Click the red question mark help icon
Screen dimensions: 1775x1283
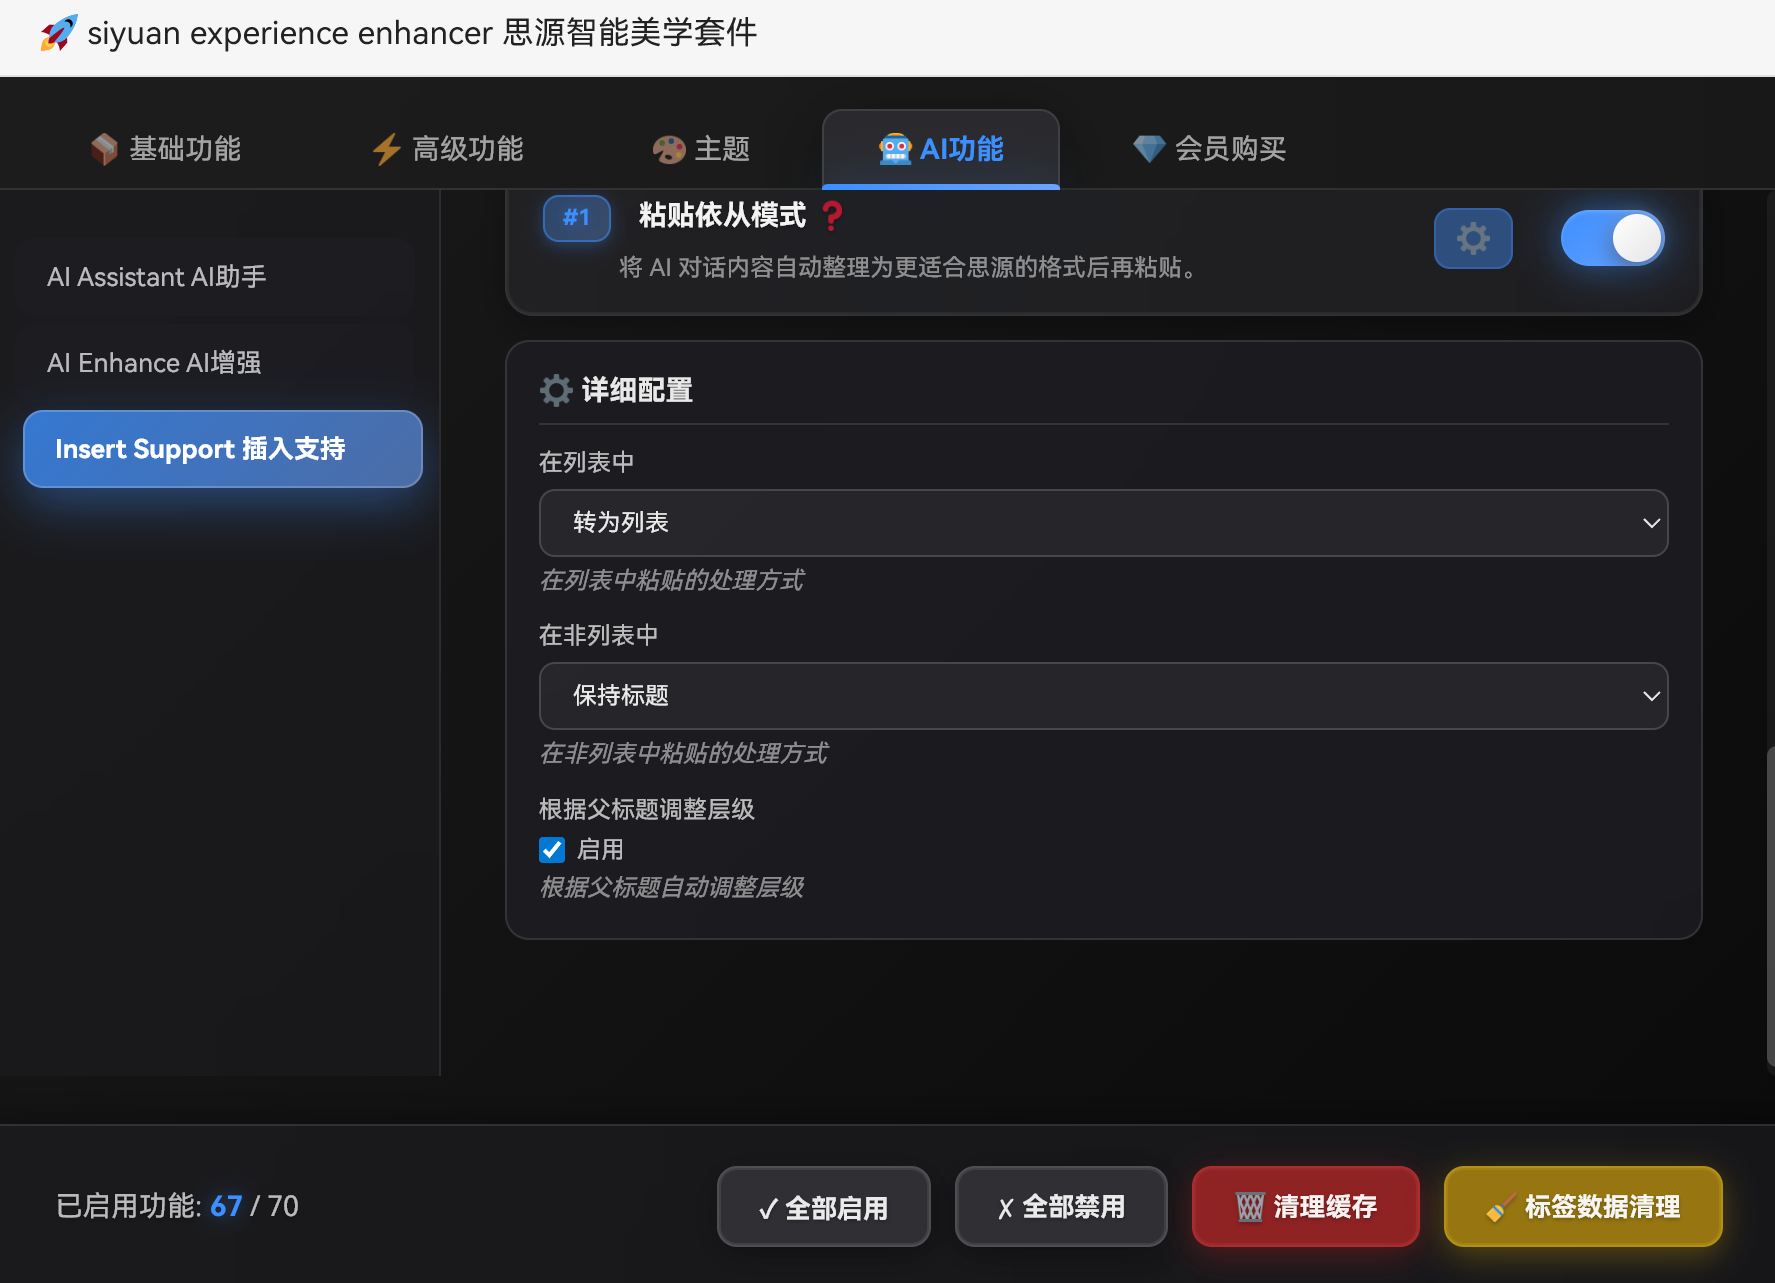coord(832,215)
